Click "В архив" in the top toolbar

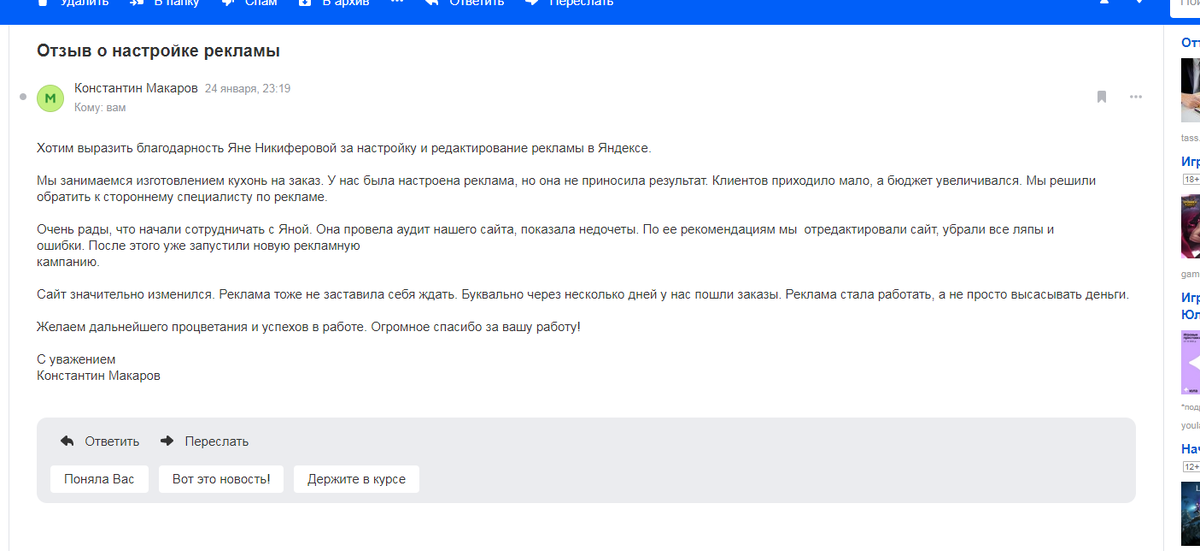334,3
